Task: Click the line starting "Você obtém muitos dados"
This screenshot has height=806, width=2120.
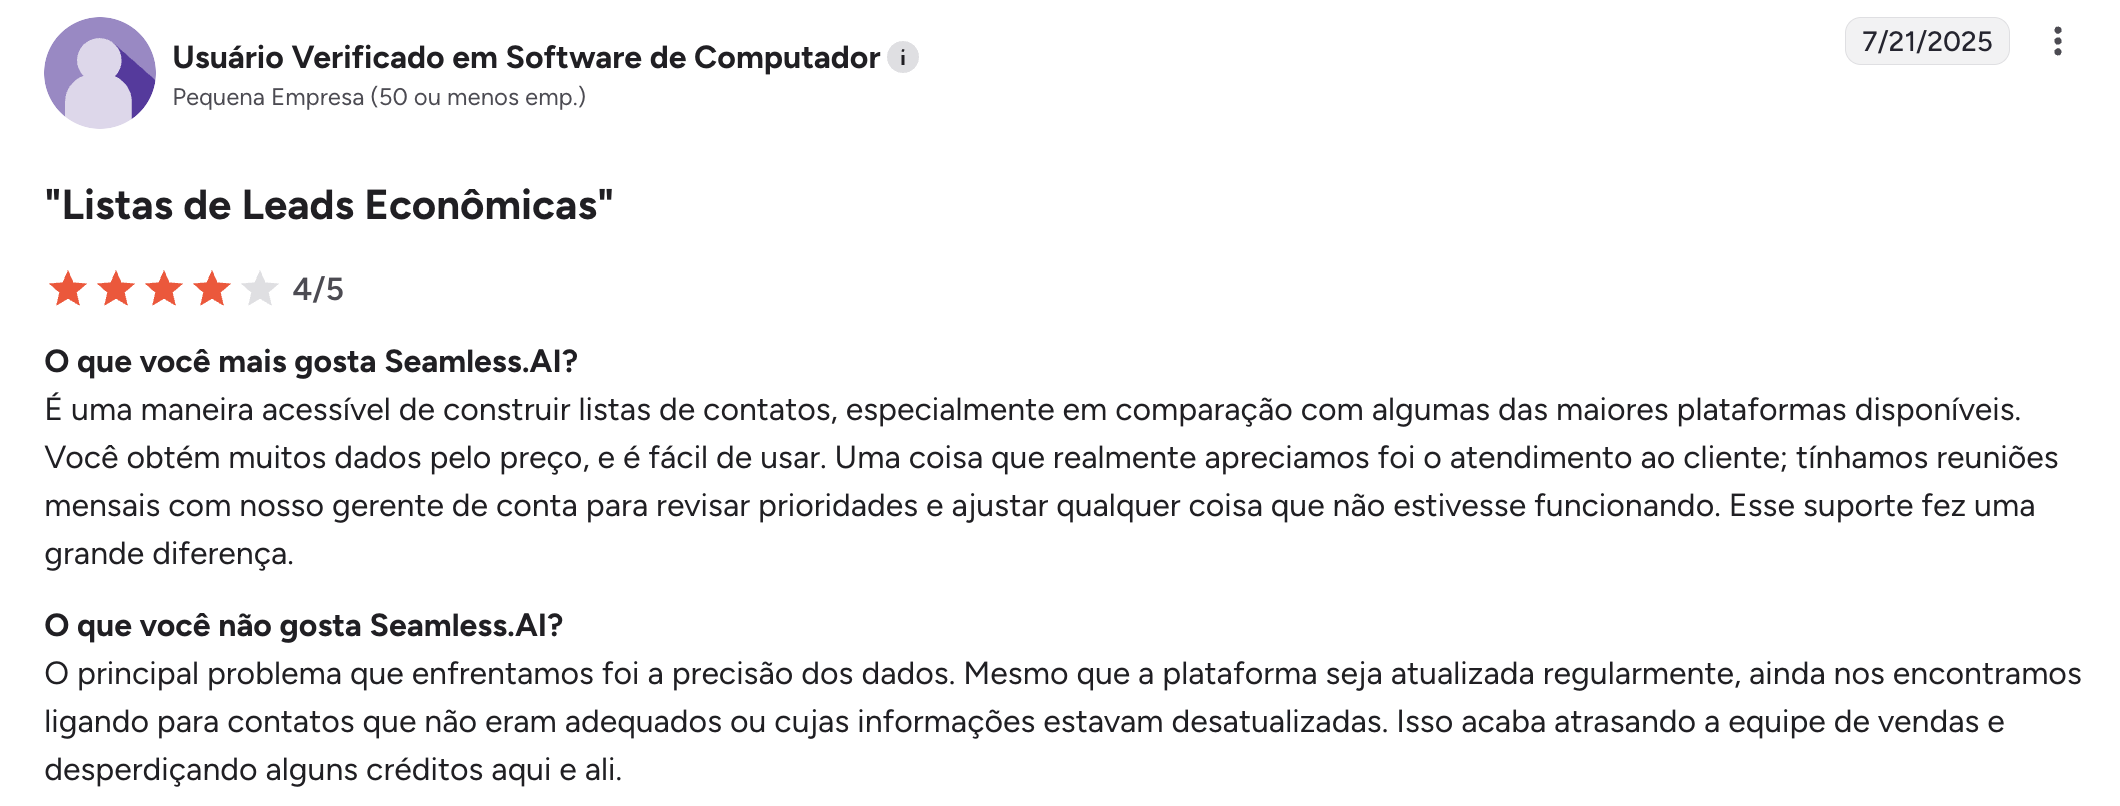Action: [1051, 458]
